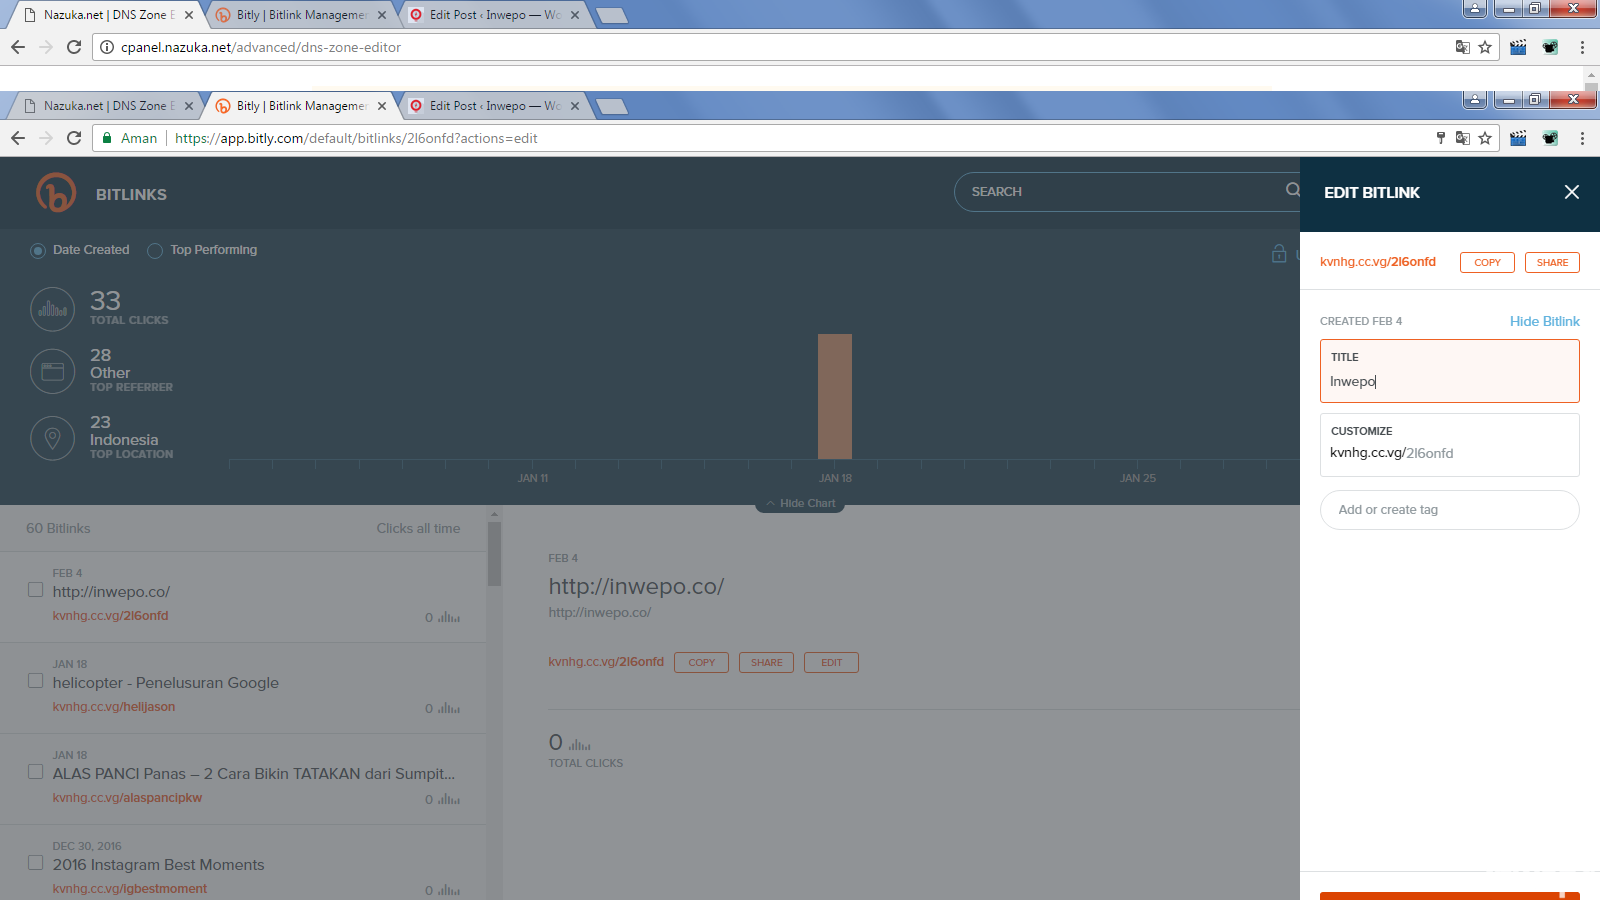This screenshot has width=1600, height=900.
Task: Click the Top Location pin icon
Action: pyautogui.click(x=53, y=438)
